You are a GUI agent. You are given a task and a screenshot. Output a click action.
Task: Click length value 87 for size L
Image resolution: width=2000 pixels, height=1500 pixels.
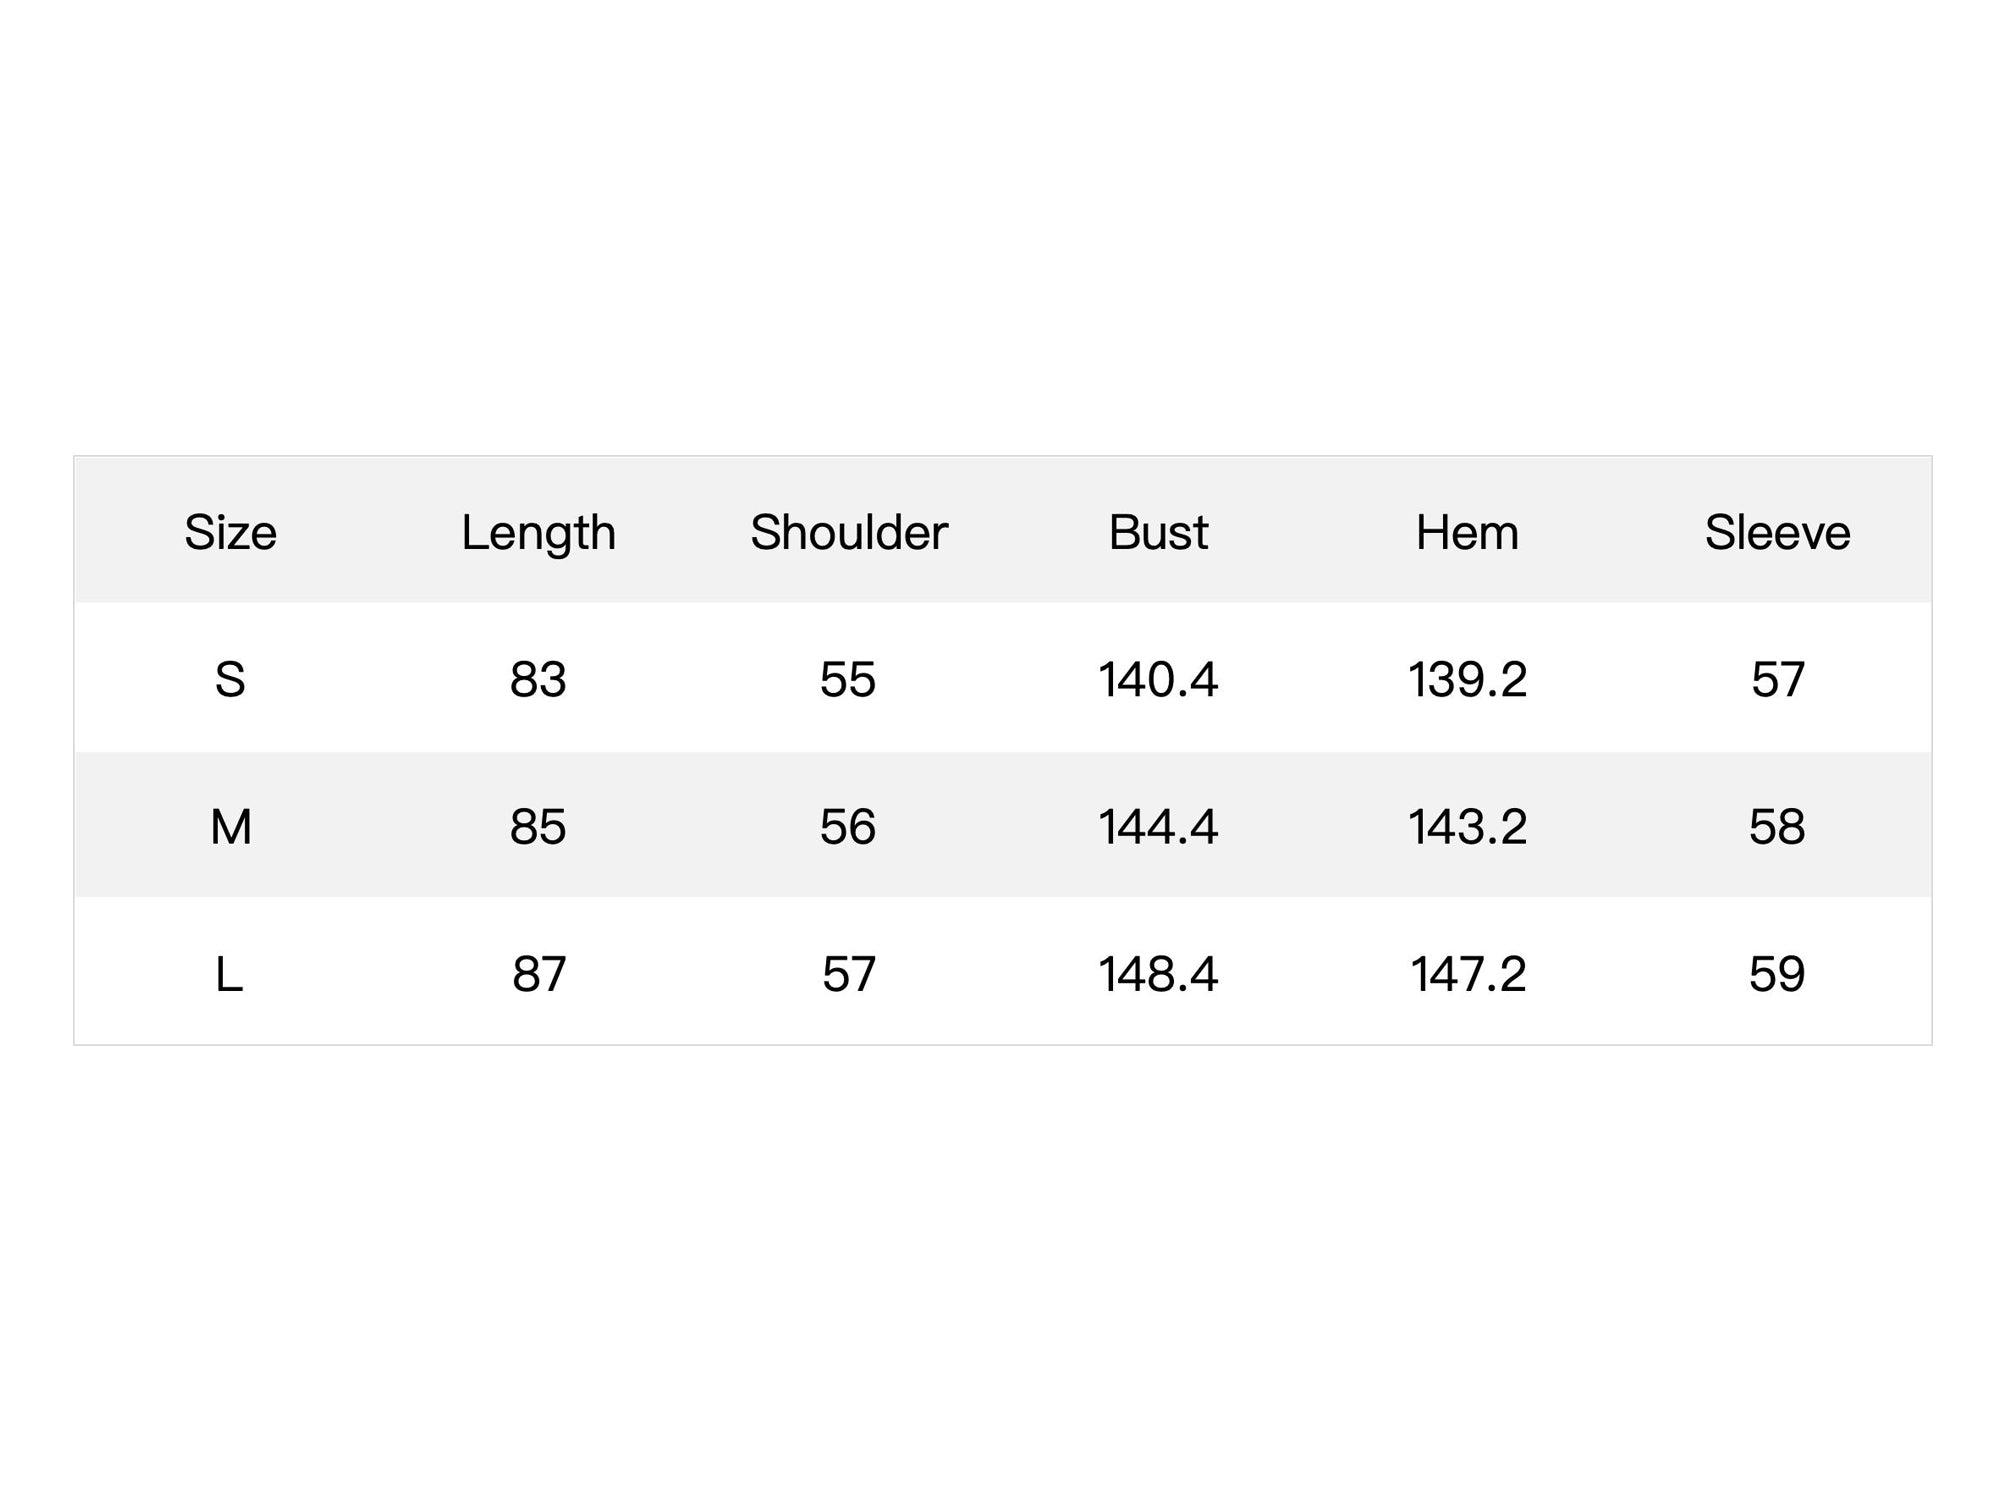point(539,974)
